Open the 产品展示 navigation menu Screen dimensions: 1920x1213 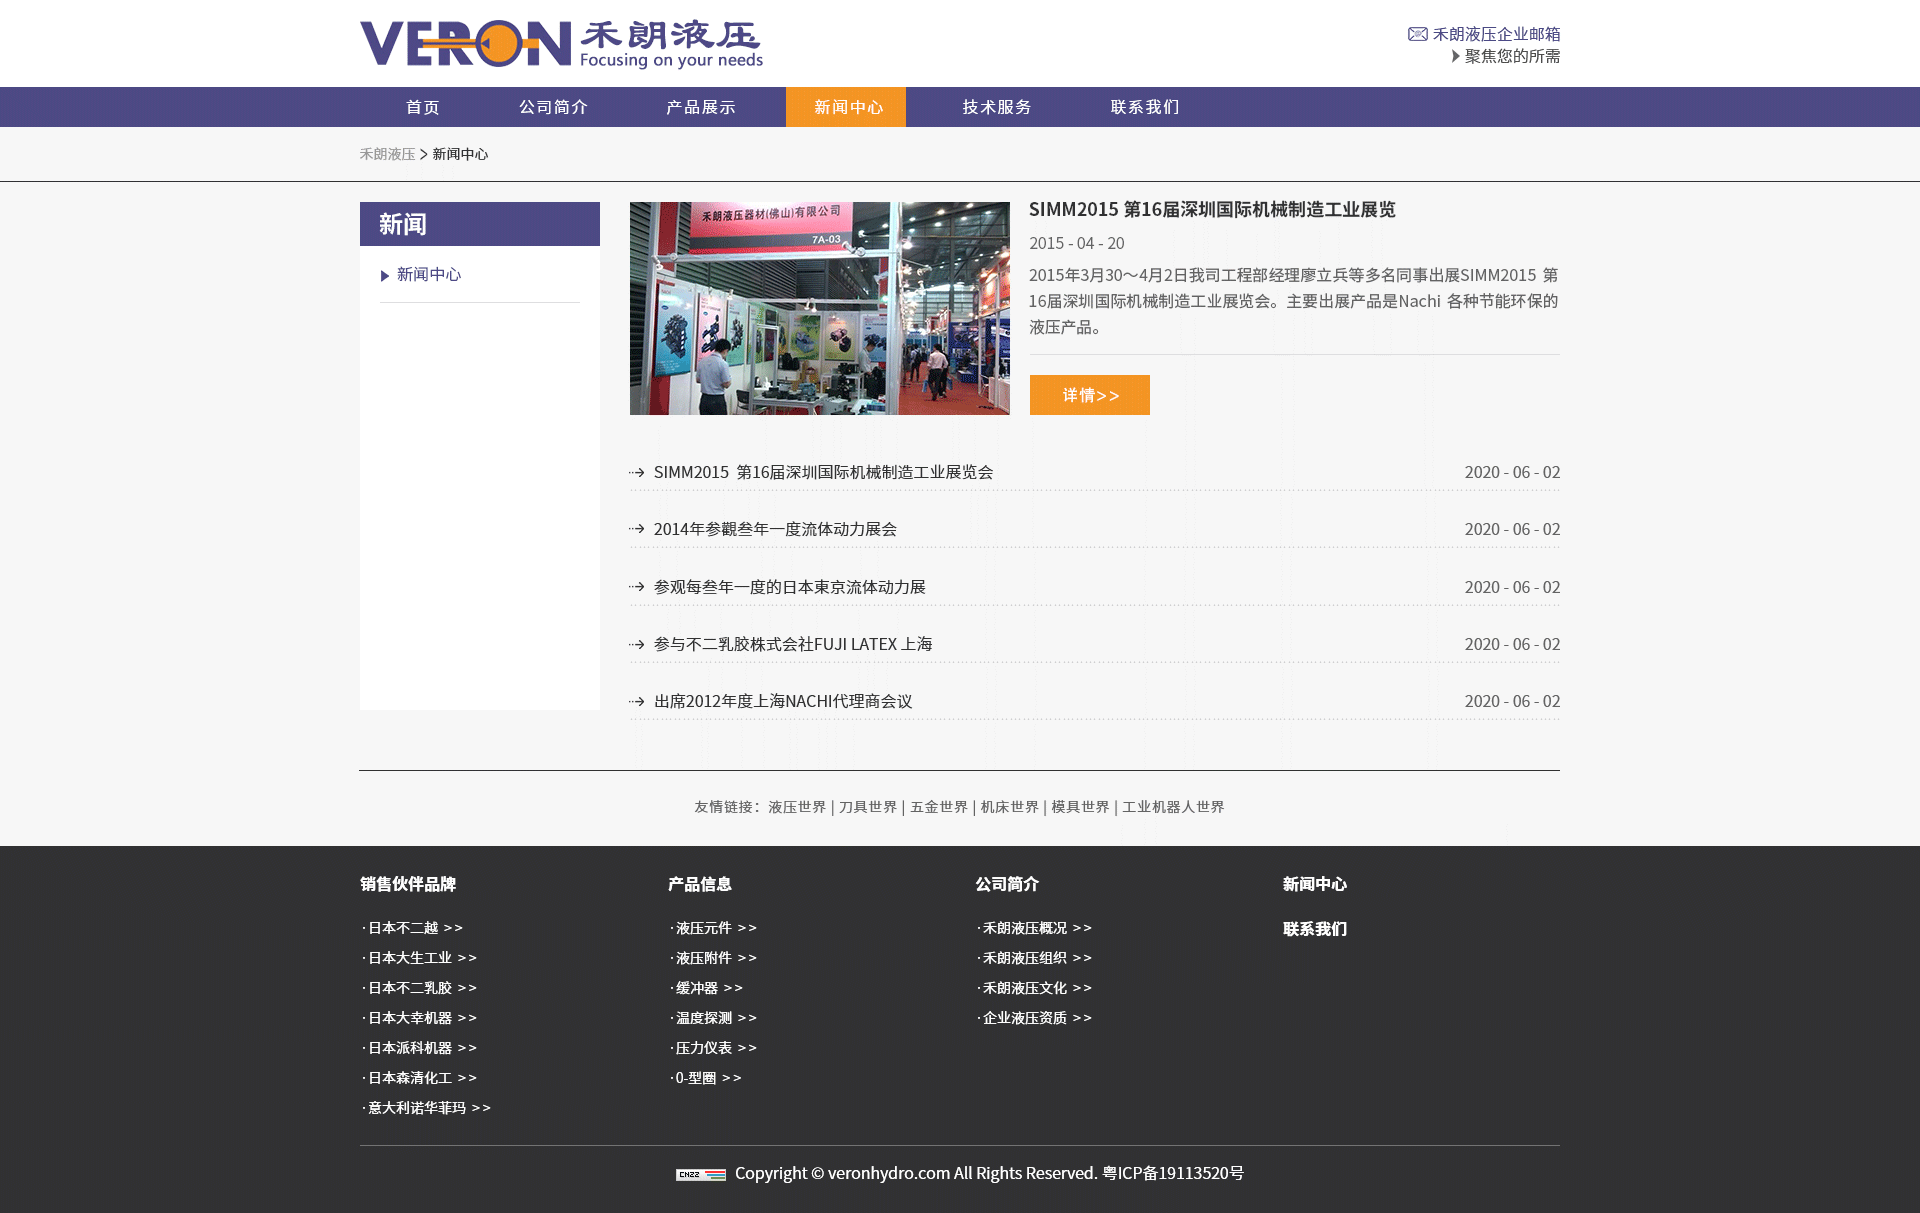pyautogui.click(x=700, y=107)
